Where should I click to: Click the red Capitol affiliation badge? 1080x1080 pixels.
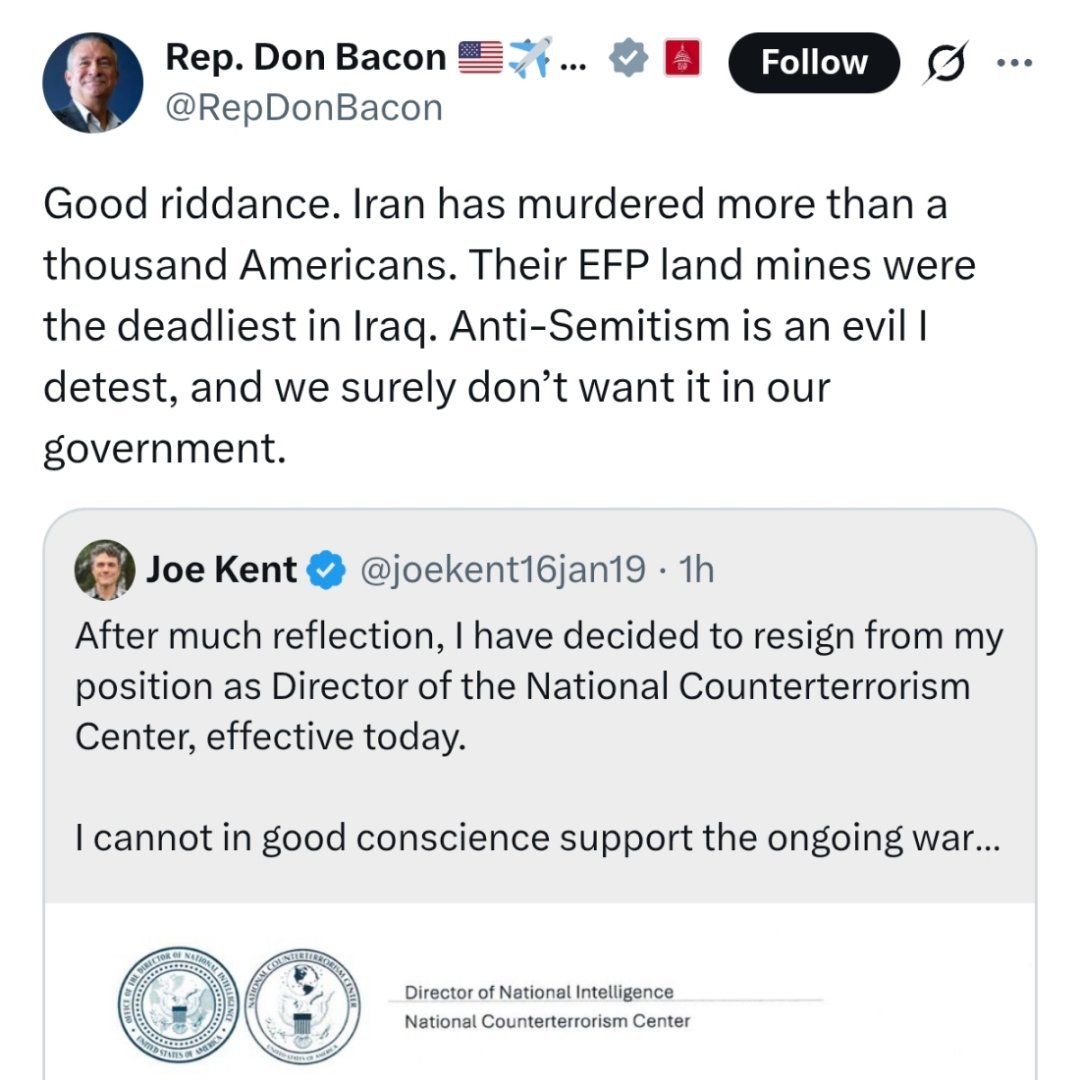682,61
